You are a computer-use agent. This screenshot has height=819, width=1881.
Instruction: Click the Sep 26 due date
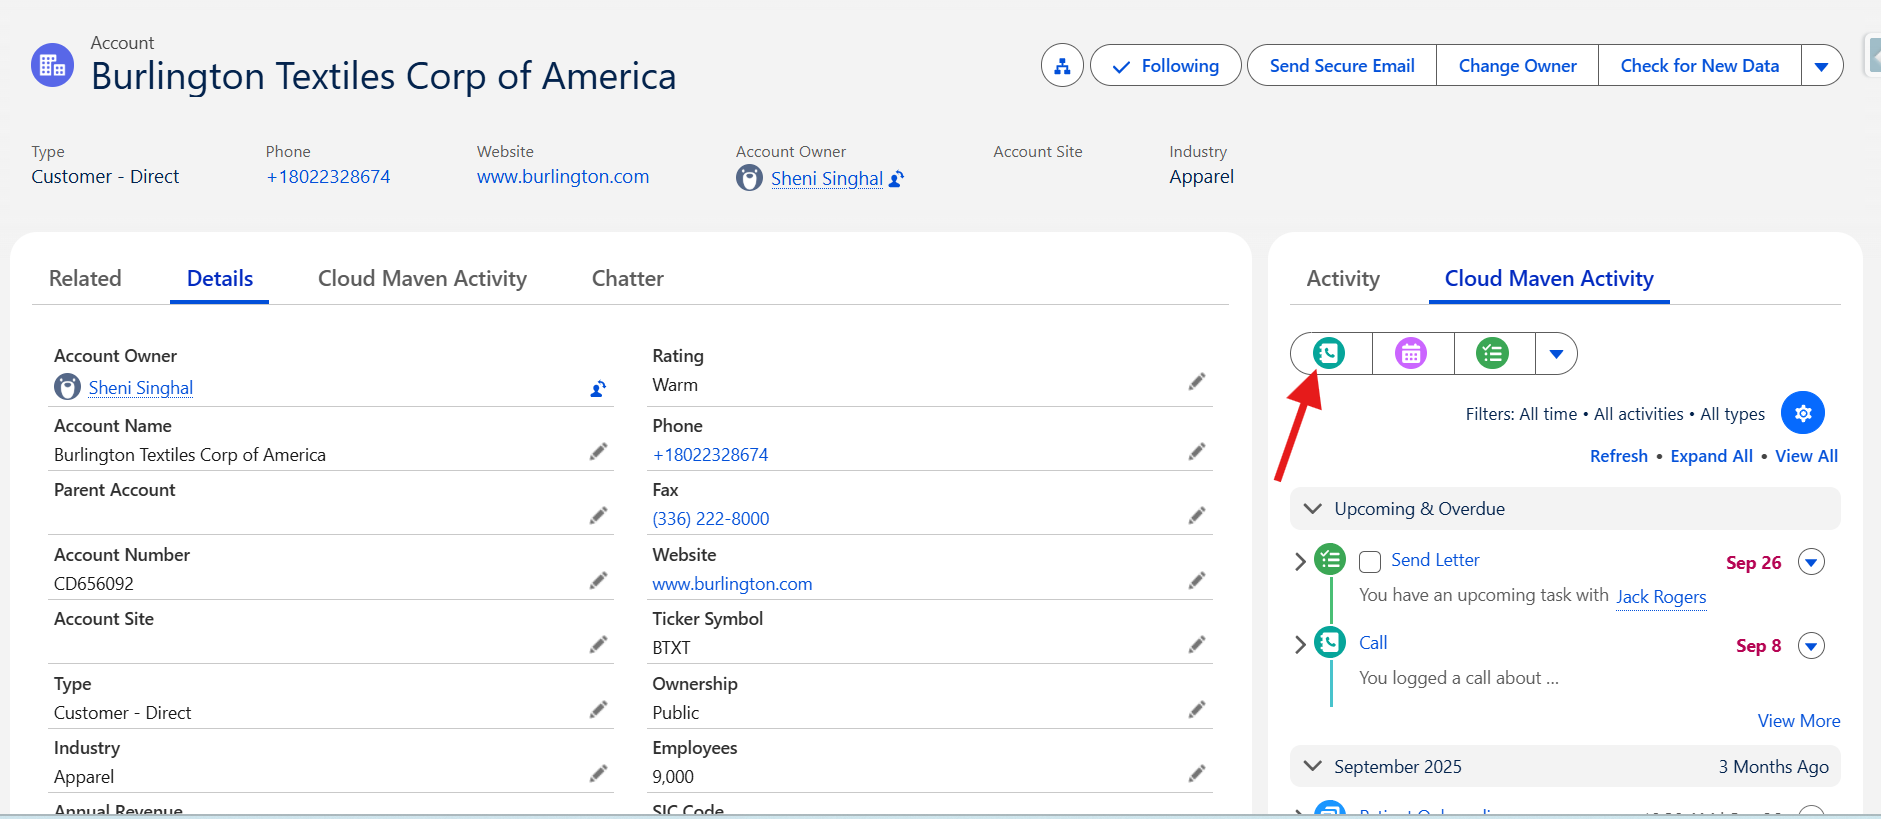click(1754, 563)
